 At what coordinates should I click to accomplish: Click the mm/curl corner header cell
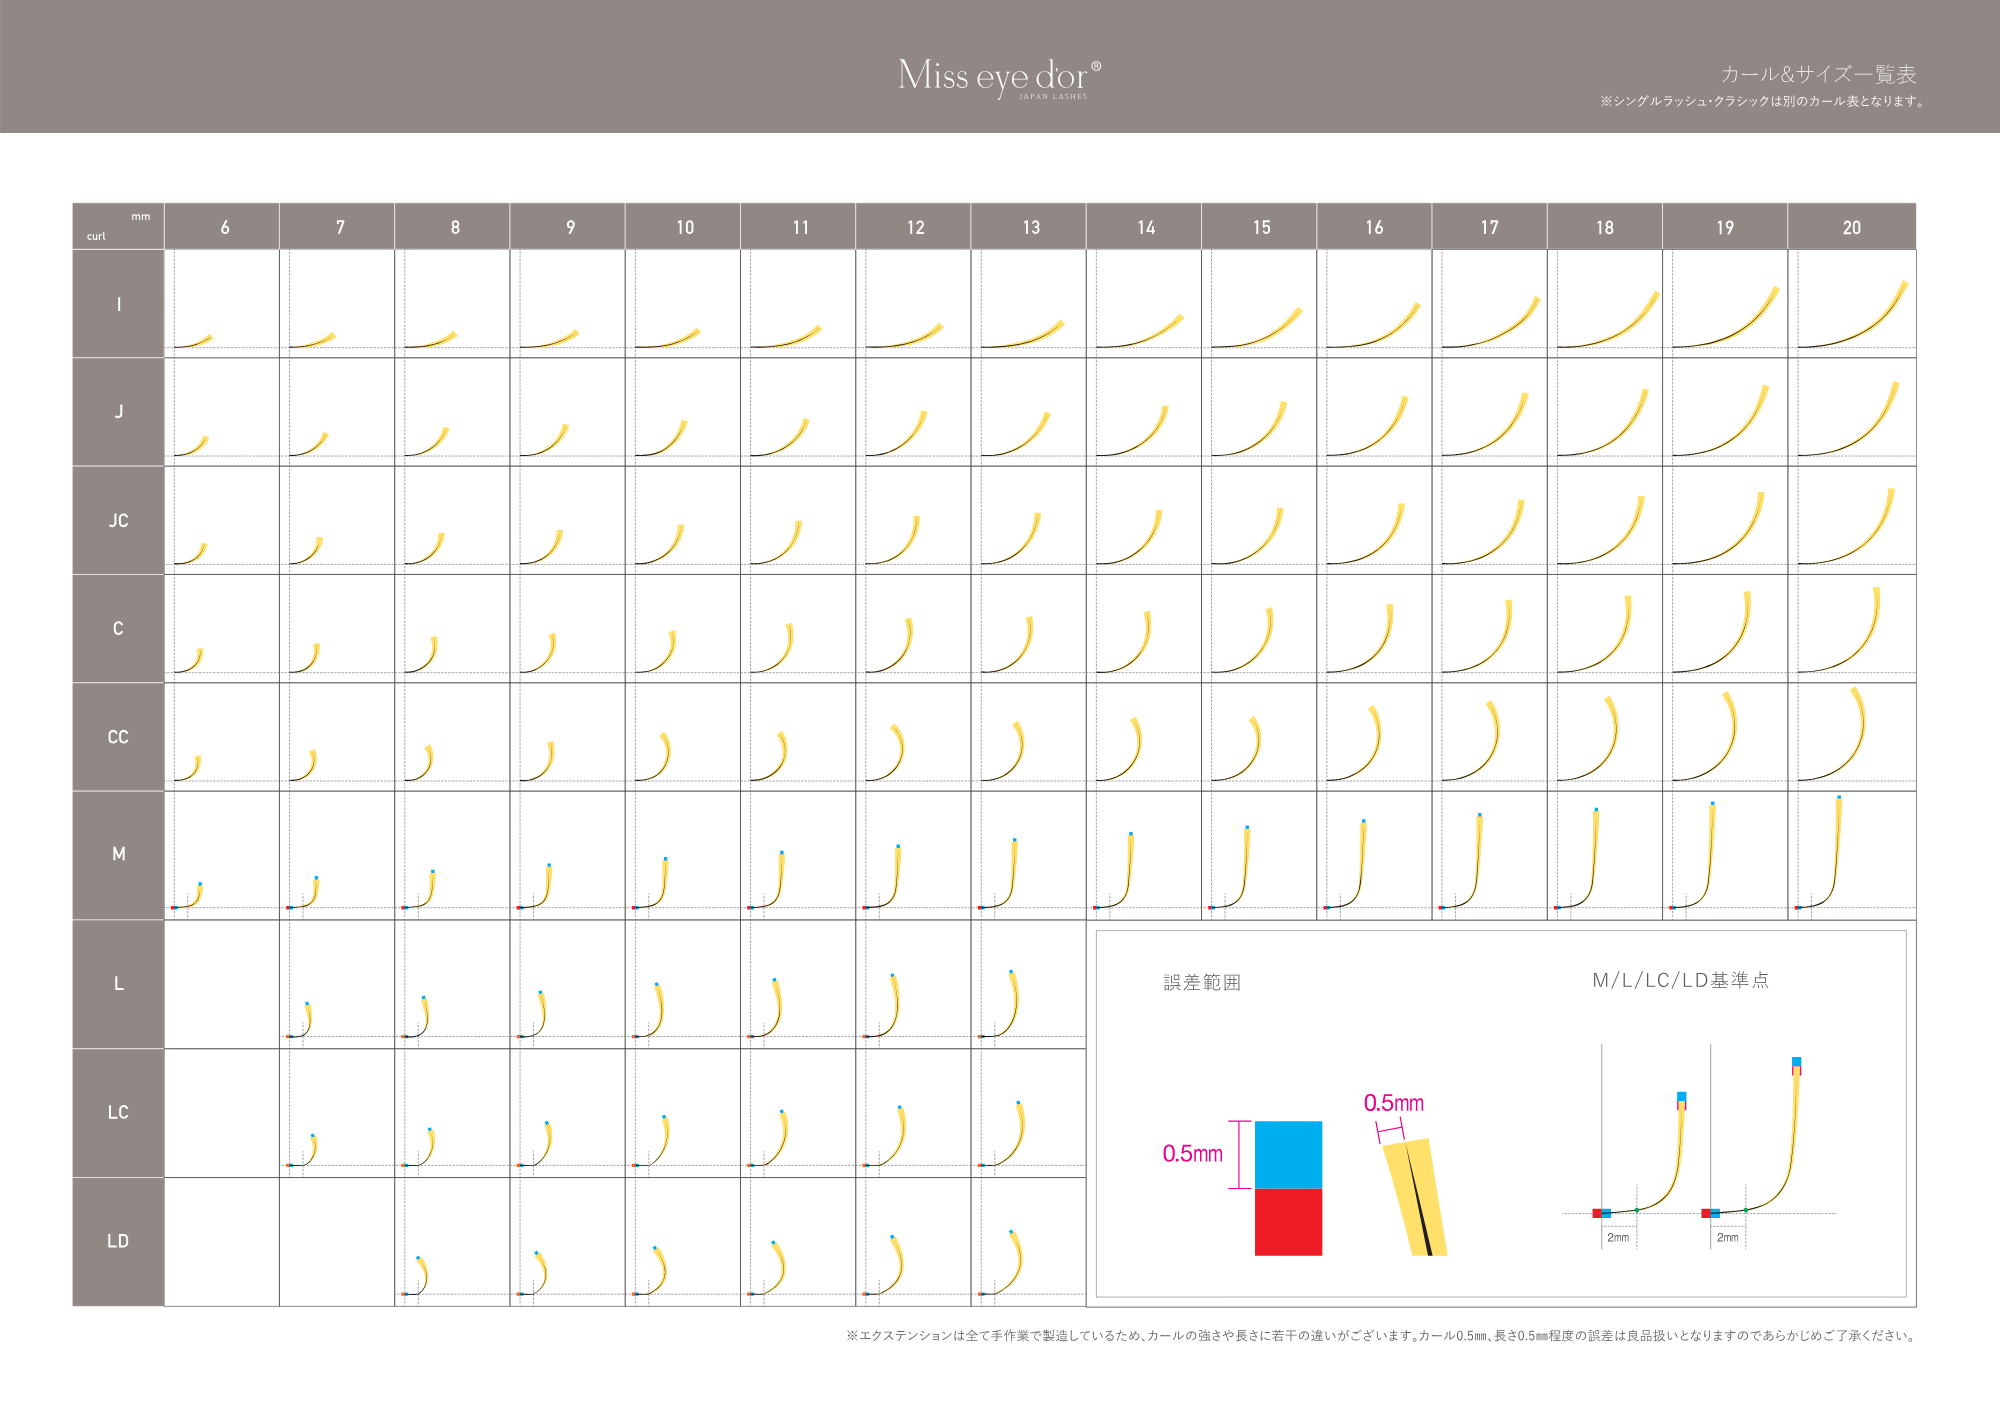point(118,226)
